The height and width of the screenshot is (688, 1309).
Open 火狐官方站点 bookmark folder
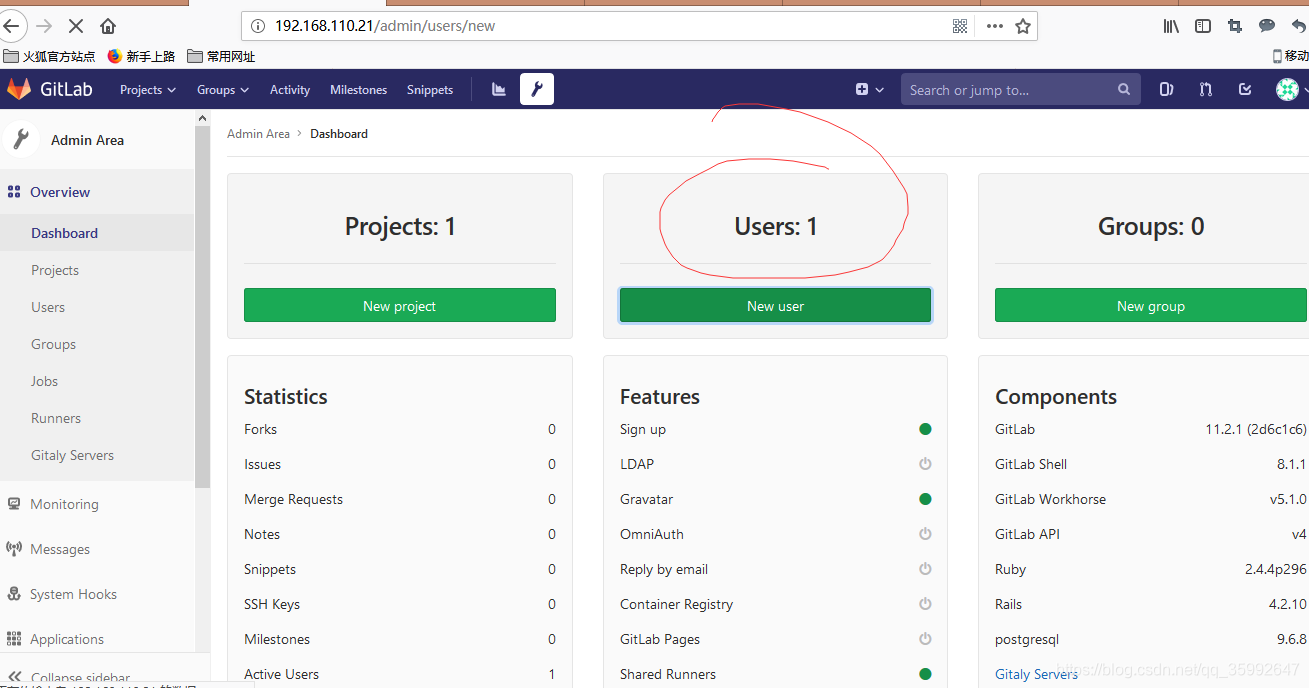[50, 57]
